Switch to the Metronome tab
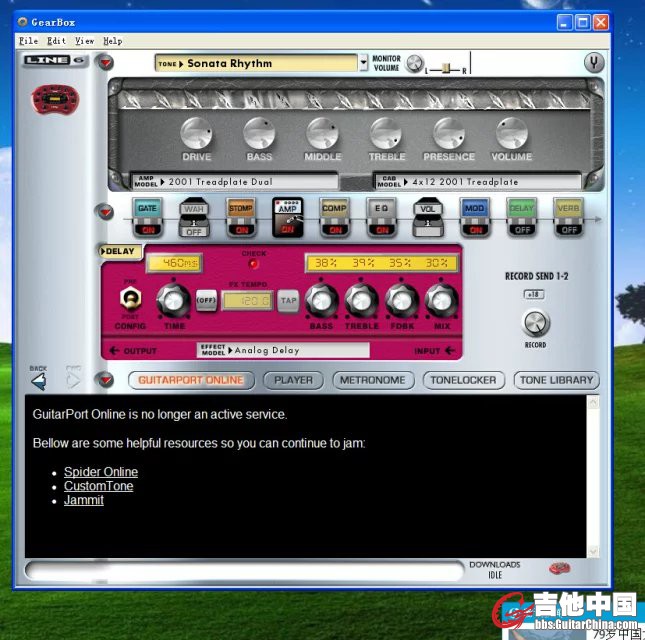This screenshot has width=645, height=640. [x=372, y=380]
